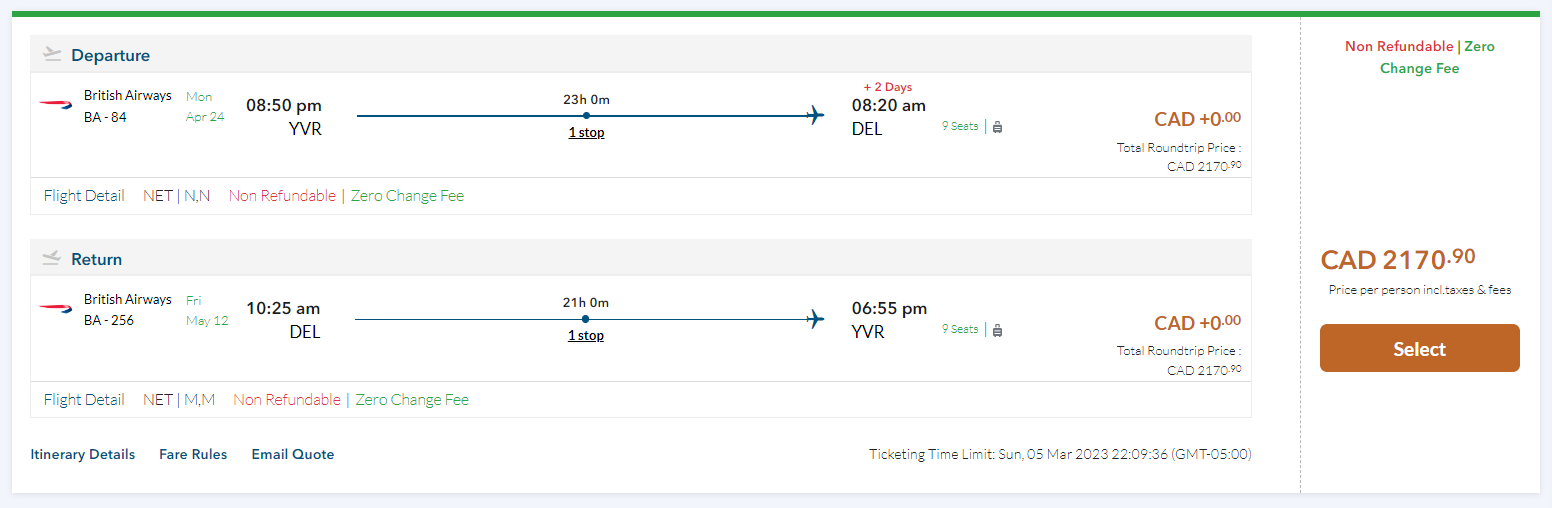Click British Airways logo on BA-256 flight

tap(56, 309)
